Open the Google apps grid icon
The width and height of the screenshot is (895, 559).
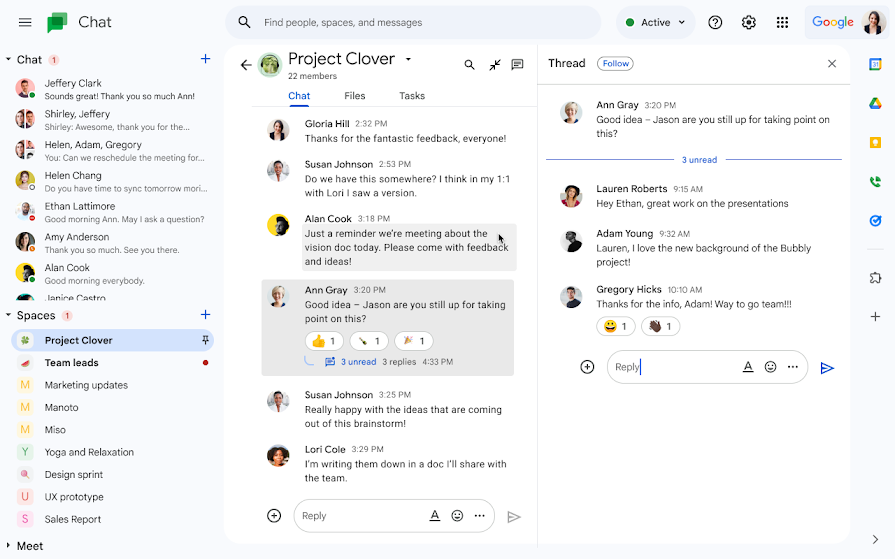(782, 22)
